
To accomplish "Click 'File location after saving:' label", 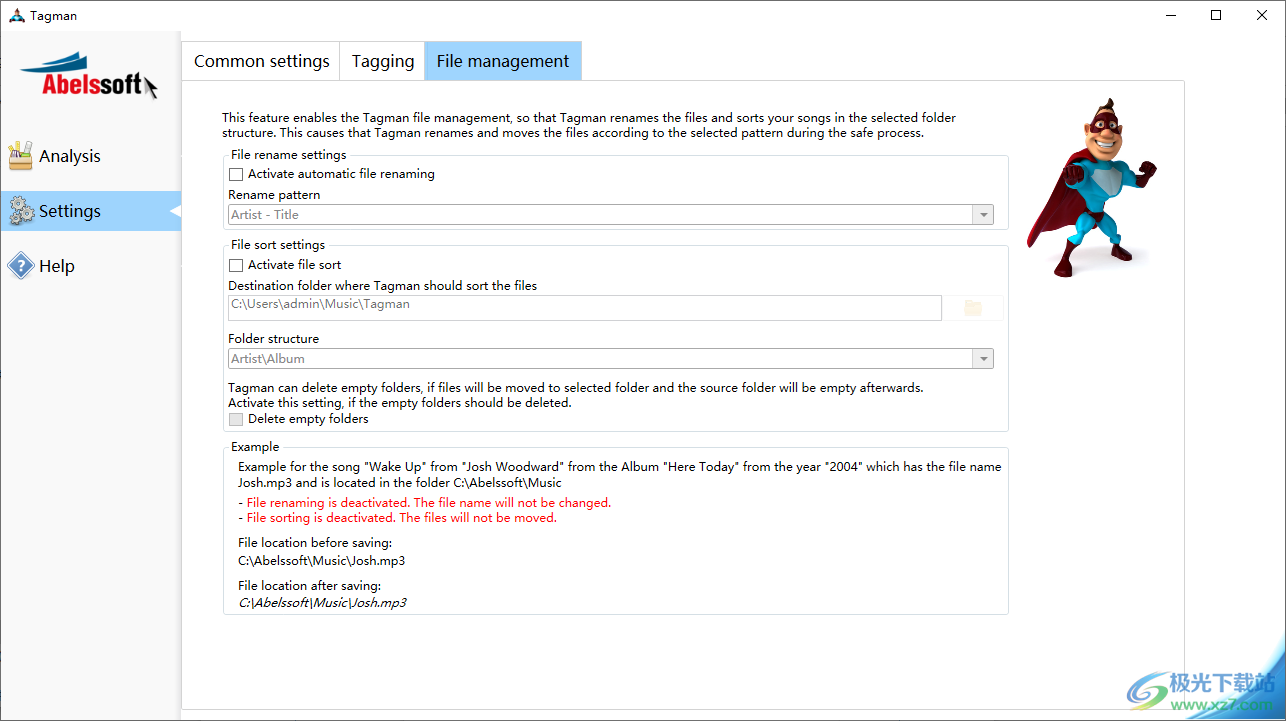I will coord(310,586).
